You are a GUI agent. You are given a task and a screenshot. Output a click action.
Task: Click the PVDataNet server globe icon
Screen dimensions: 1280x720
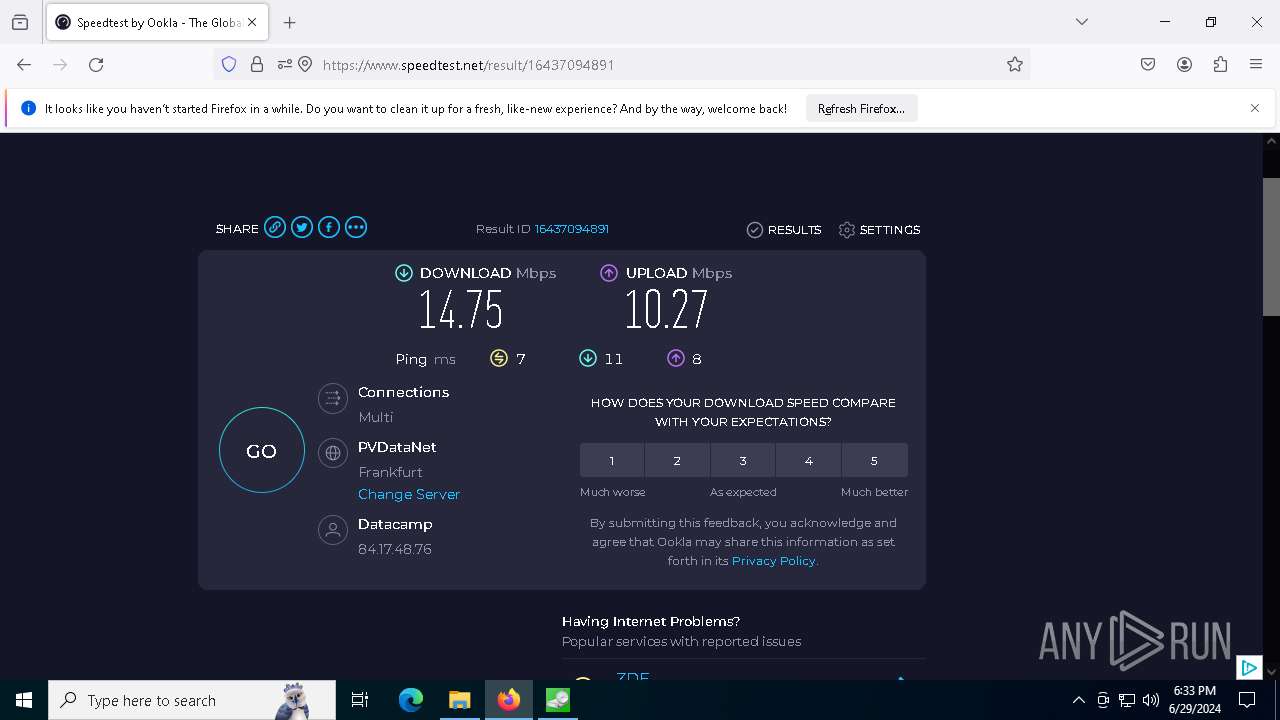332,453
